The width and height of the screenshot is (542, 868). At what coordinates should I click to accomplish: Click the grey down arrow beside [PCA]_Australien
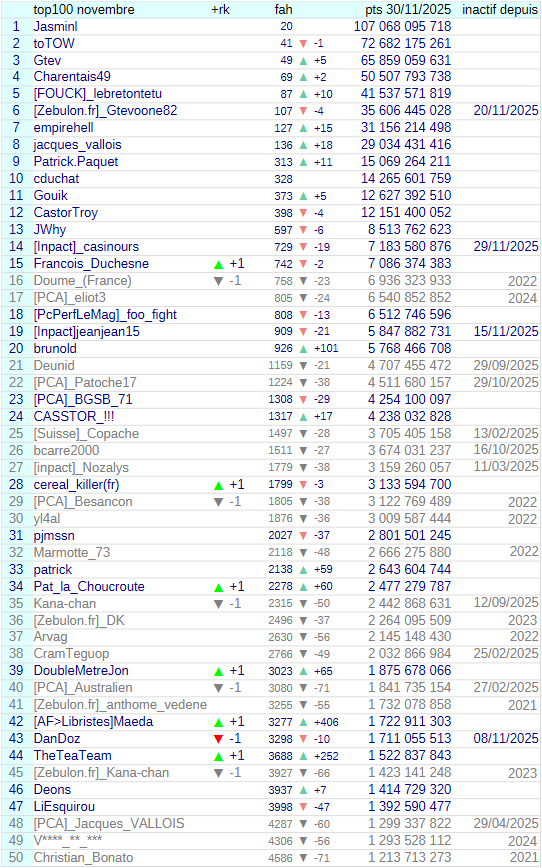coord(219,689)
